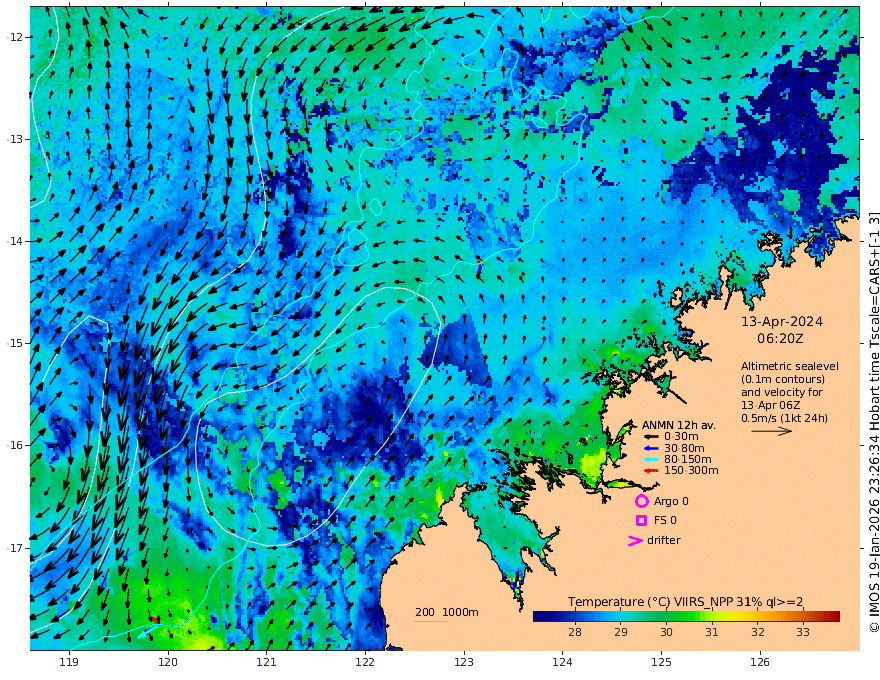Click the 'ANMN 12h av.' legend heading
880x680 pixels.
click(679, 425)
